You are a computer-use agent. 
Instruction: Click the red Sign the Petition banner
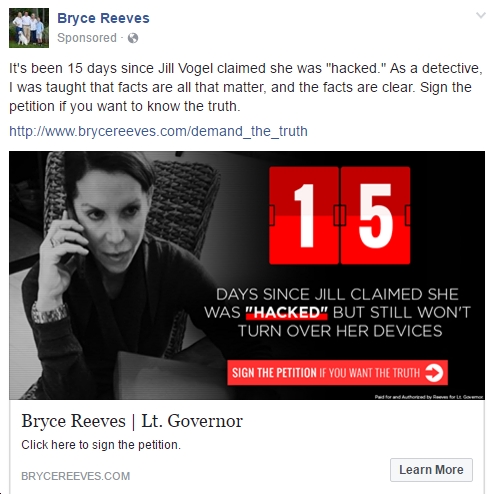click(337, 373)
